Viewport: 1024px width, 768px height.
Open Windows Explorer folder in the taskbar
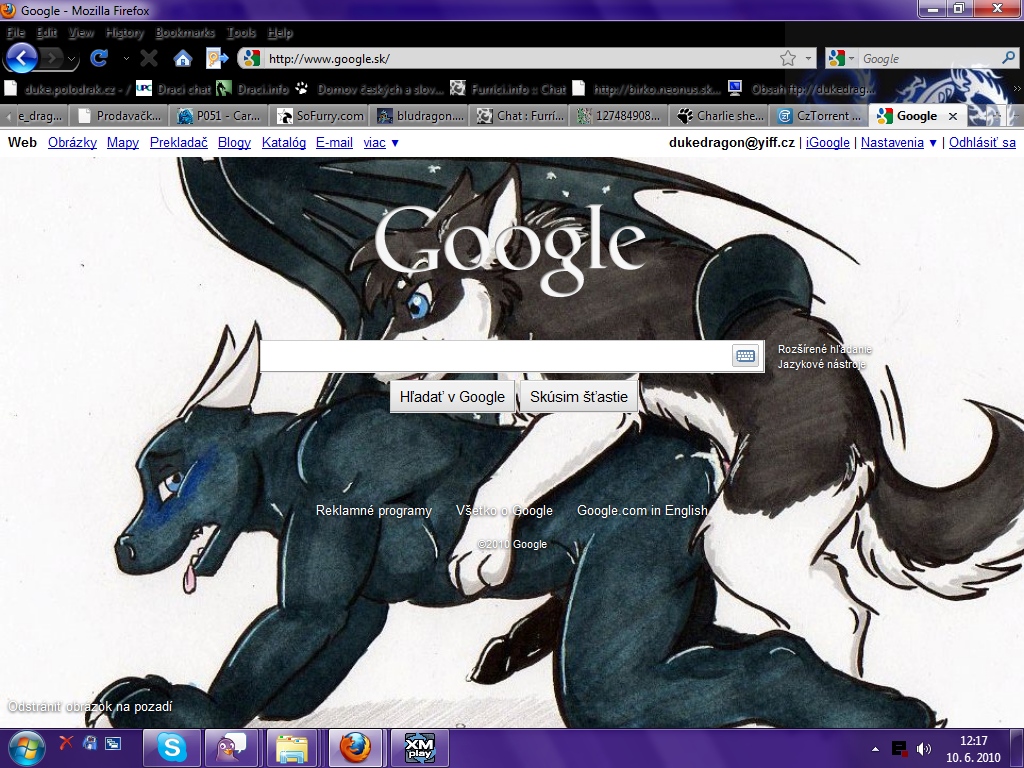click(x=292, y=748)
